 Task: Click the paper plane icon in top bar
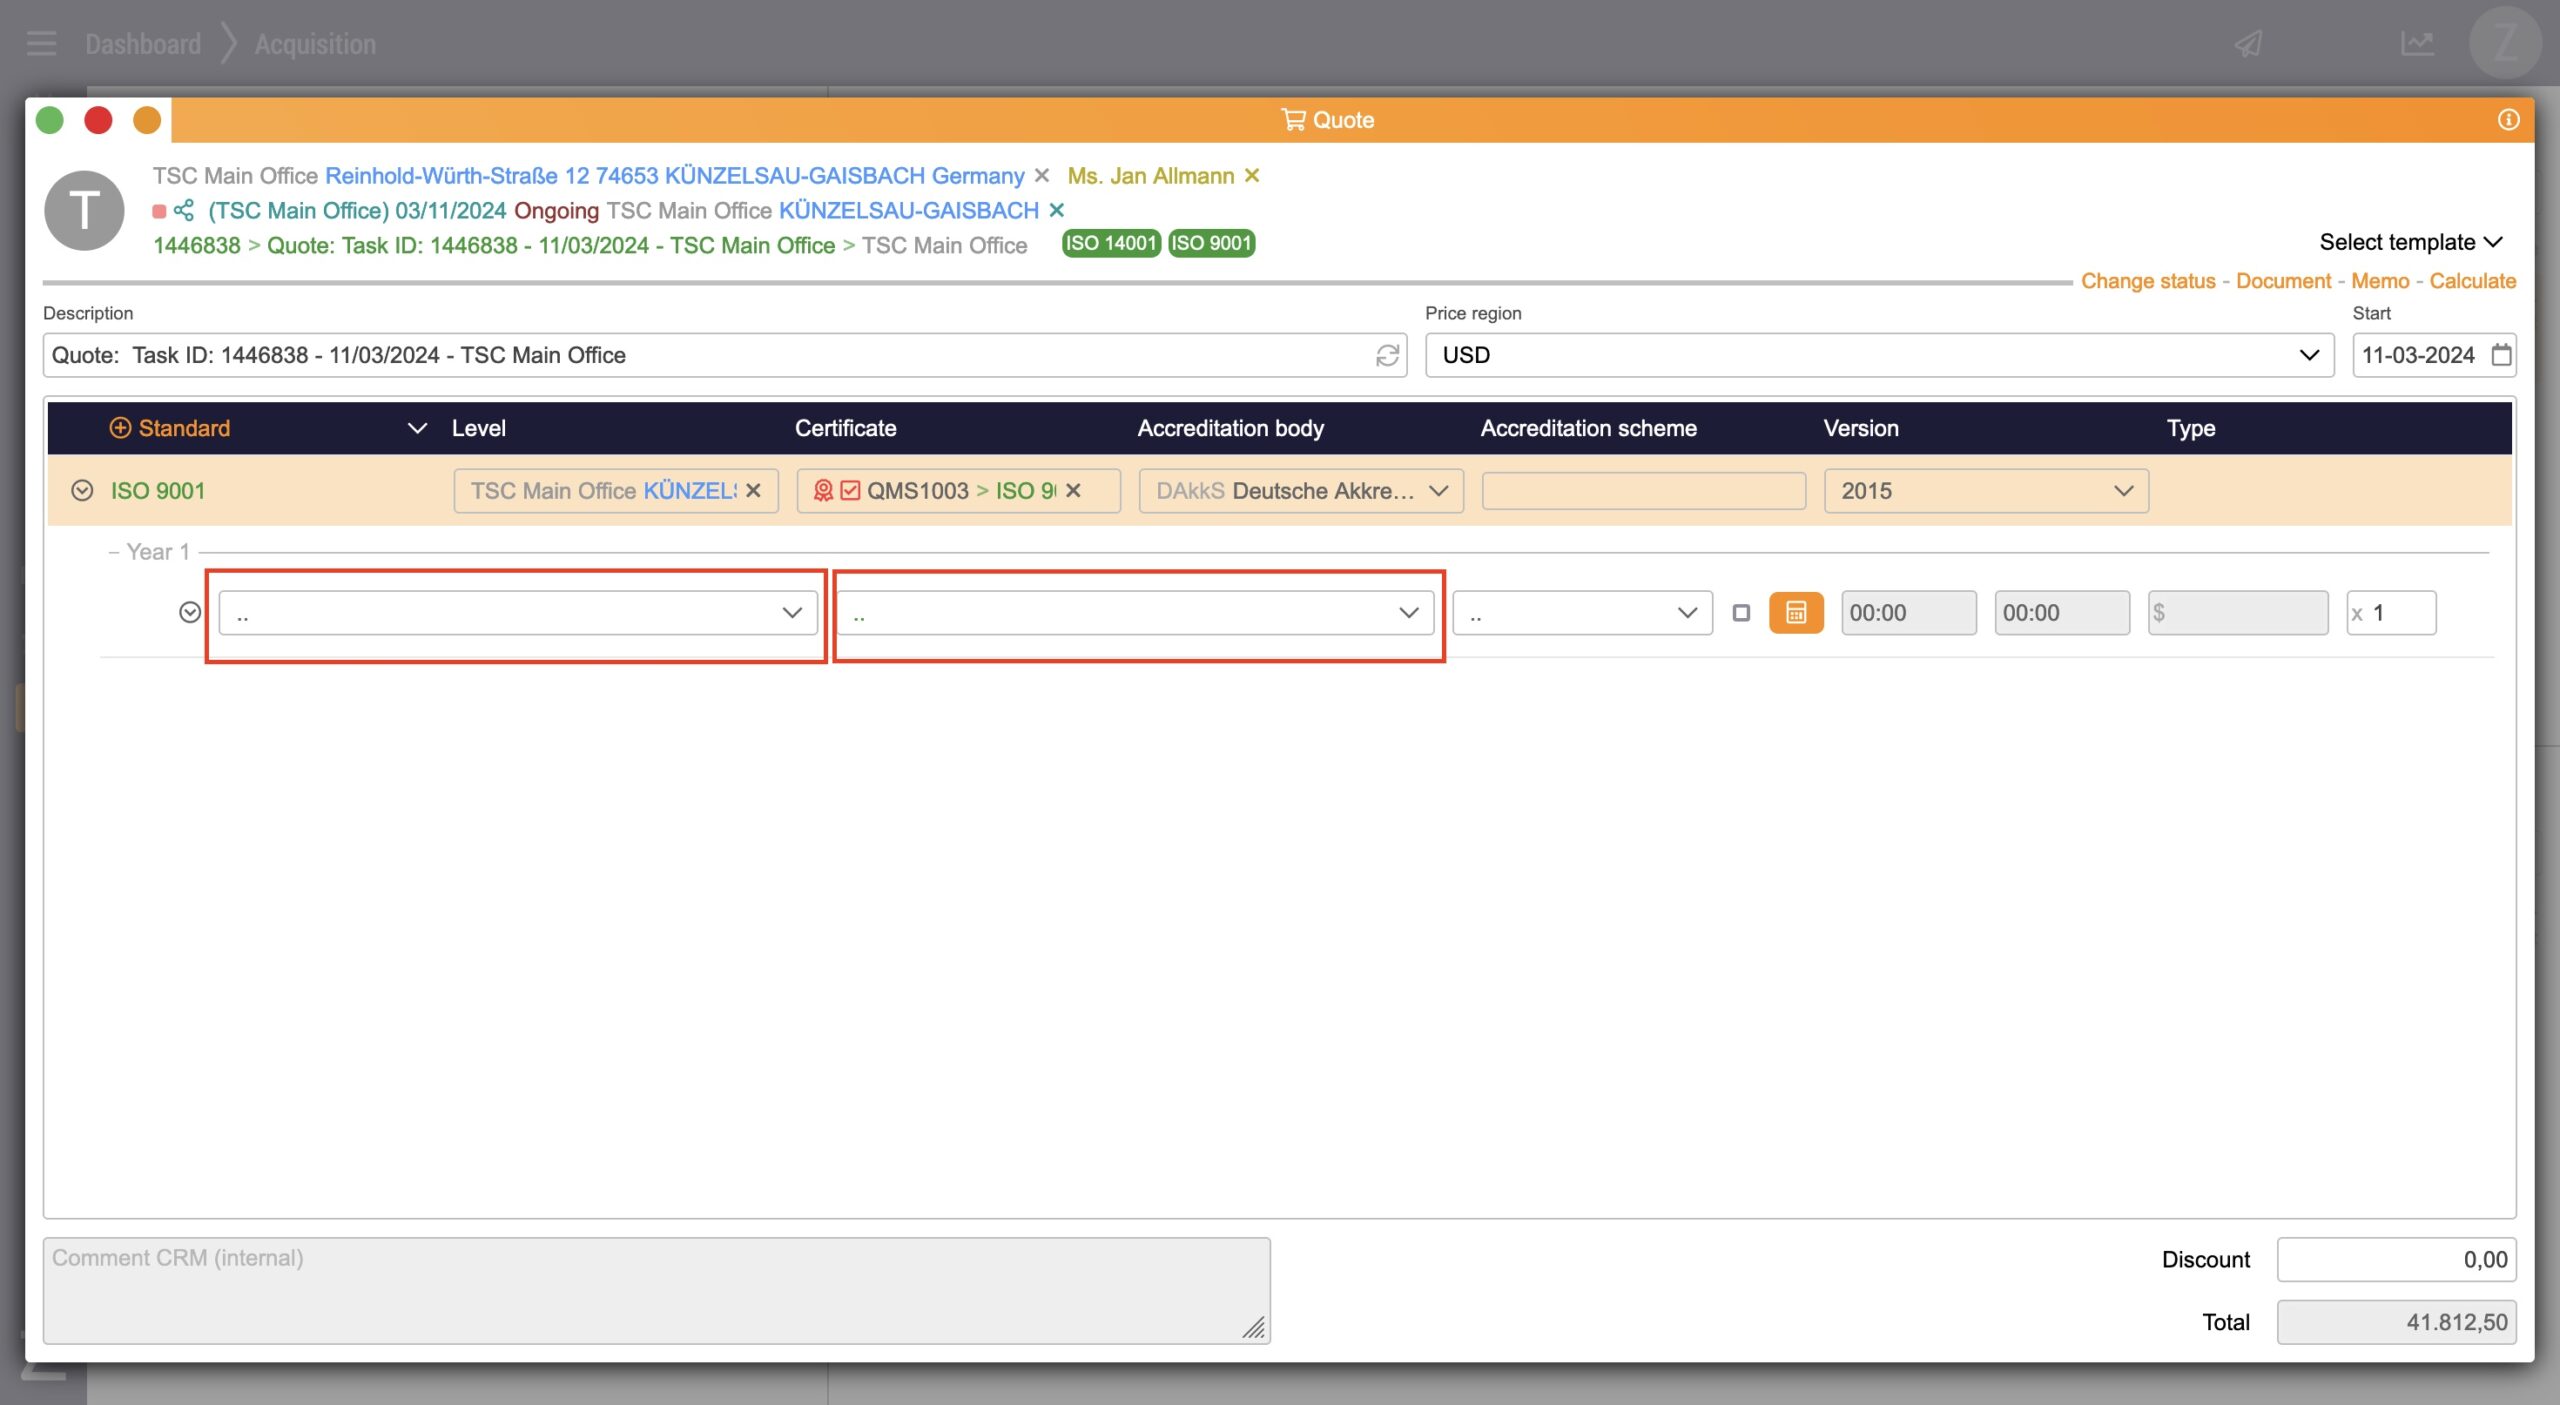2249,44
